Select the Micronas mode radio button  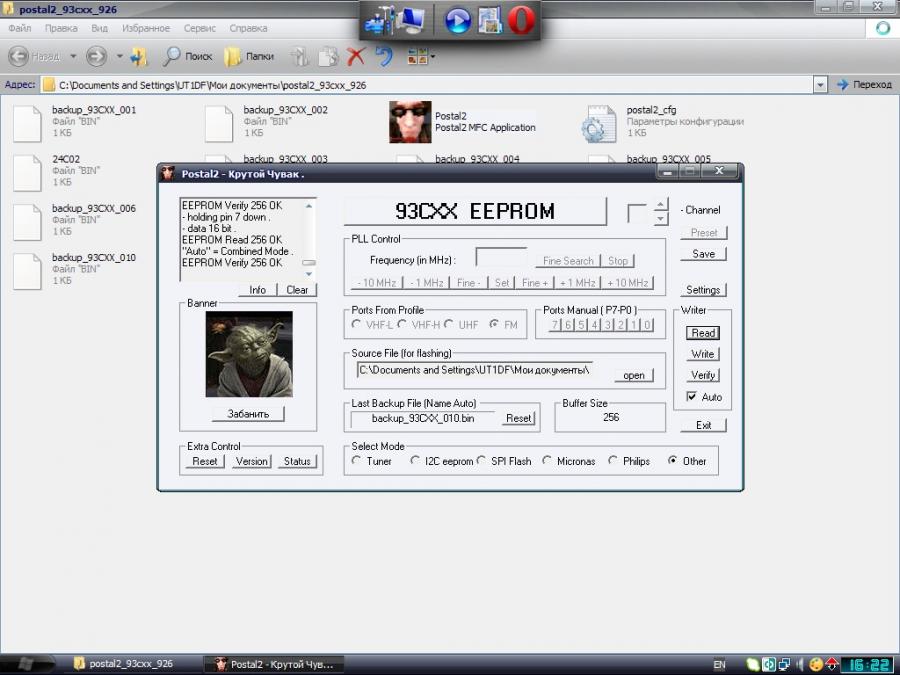tap(547, 460)
